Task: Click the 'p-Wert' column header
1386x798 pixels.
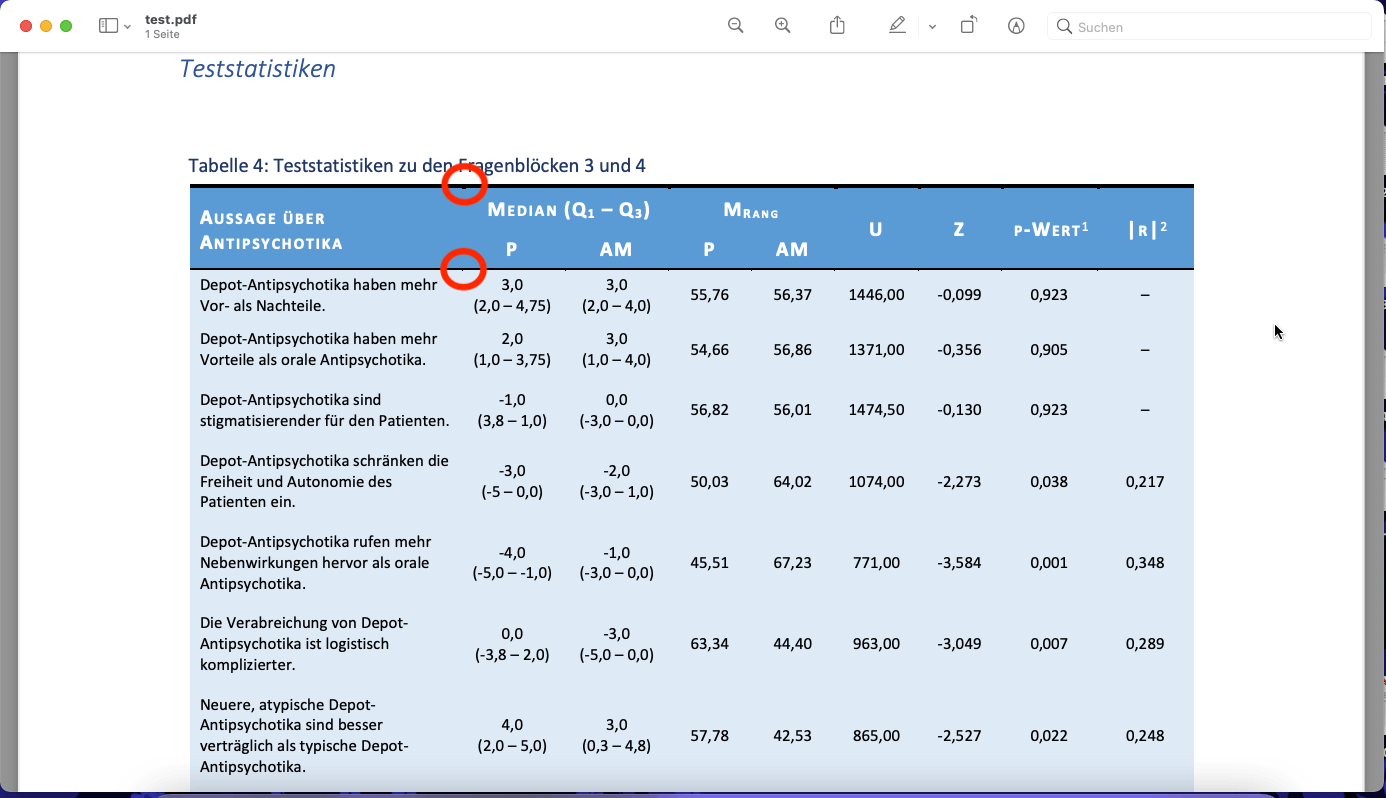Action: pyautogui.click(x=1051, y=229)
